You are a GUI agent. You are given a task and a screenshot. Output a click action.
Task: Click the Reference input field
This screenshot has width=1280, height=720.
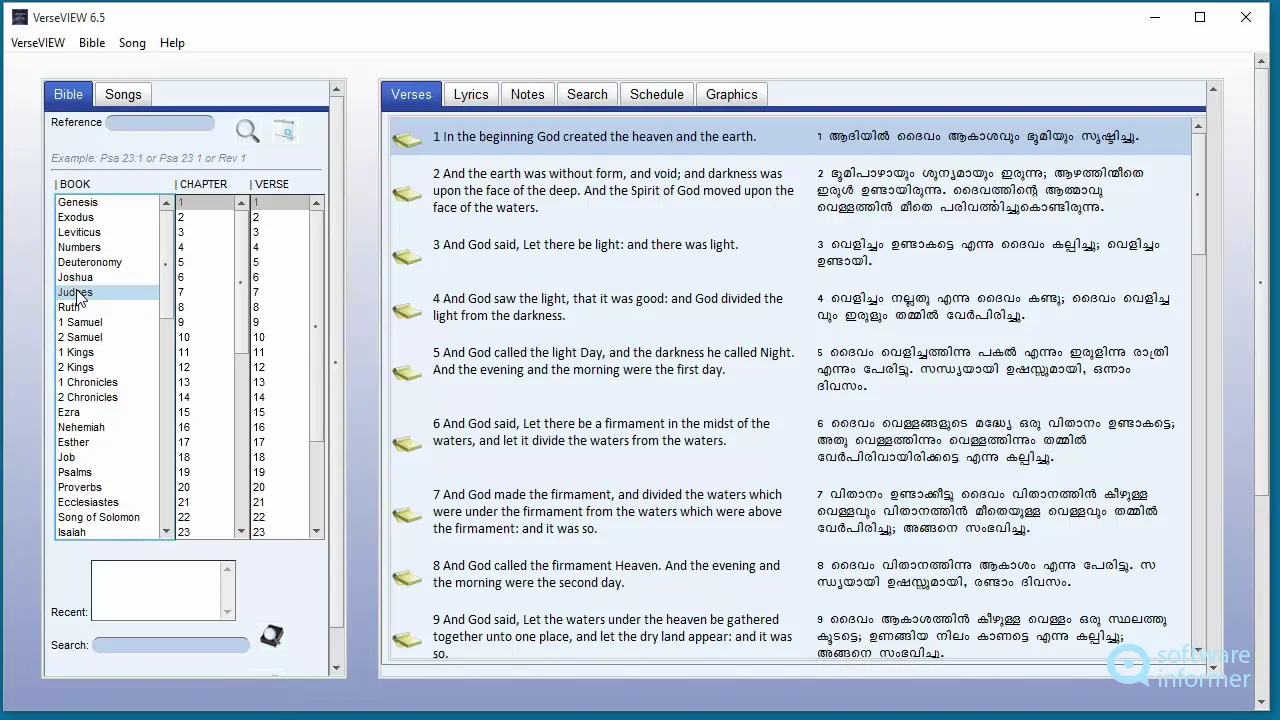[x=160, y=123]
